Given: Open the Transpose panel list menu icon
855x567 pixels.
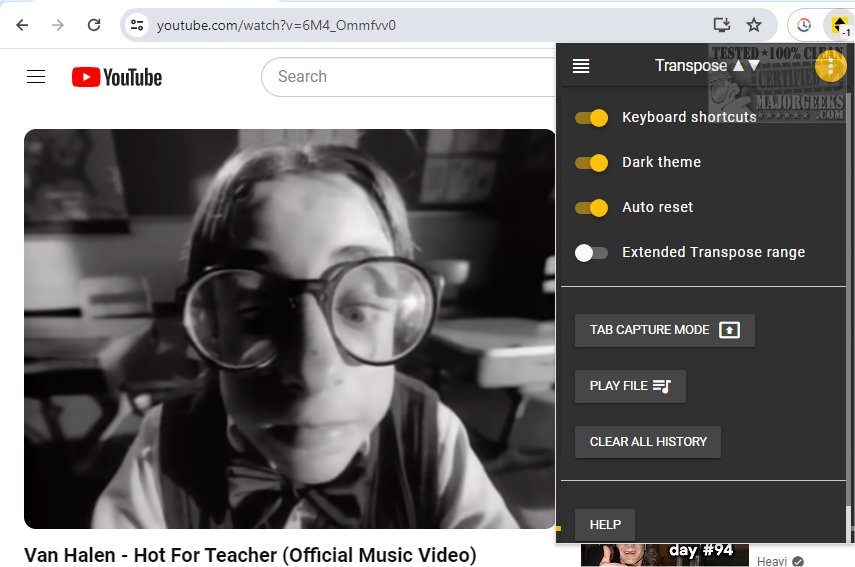Looking at the screenshot, I should pyautogui.click(x=581, y=66).
